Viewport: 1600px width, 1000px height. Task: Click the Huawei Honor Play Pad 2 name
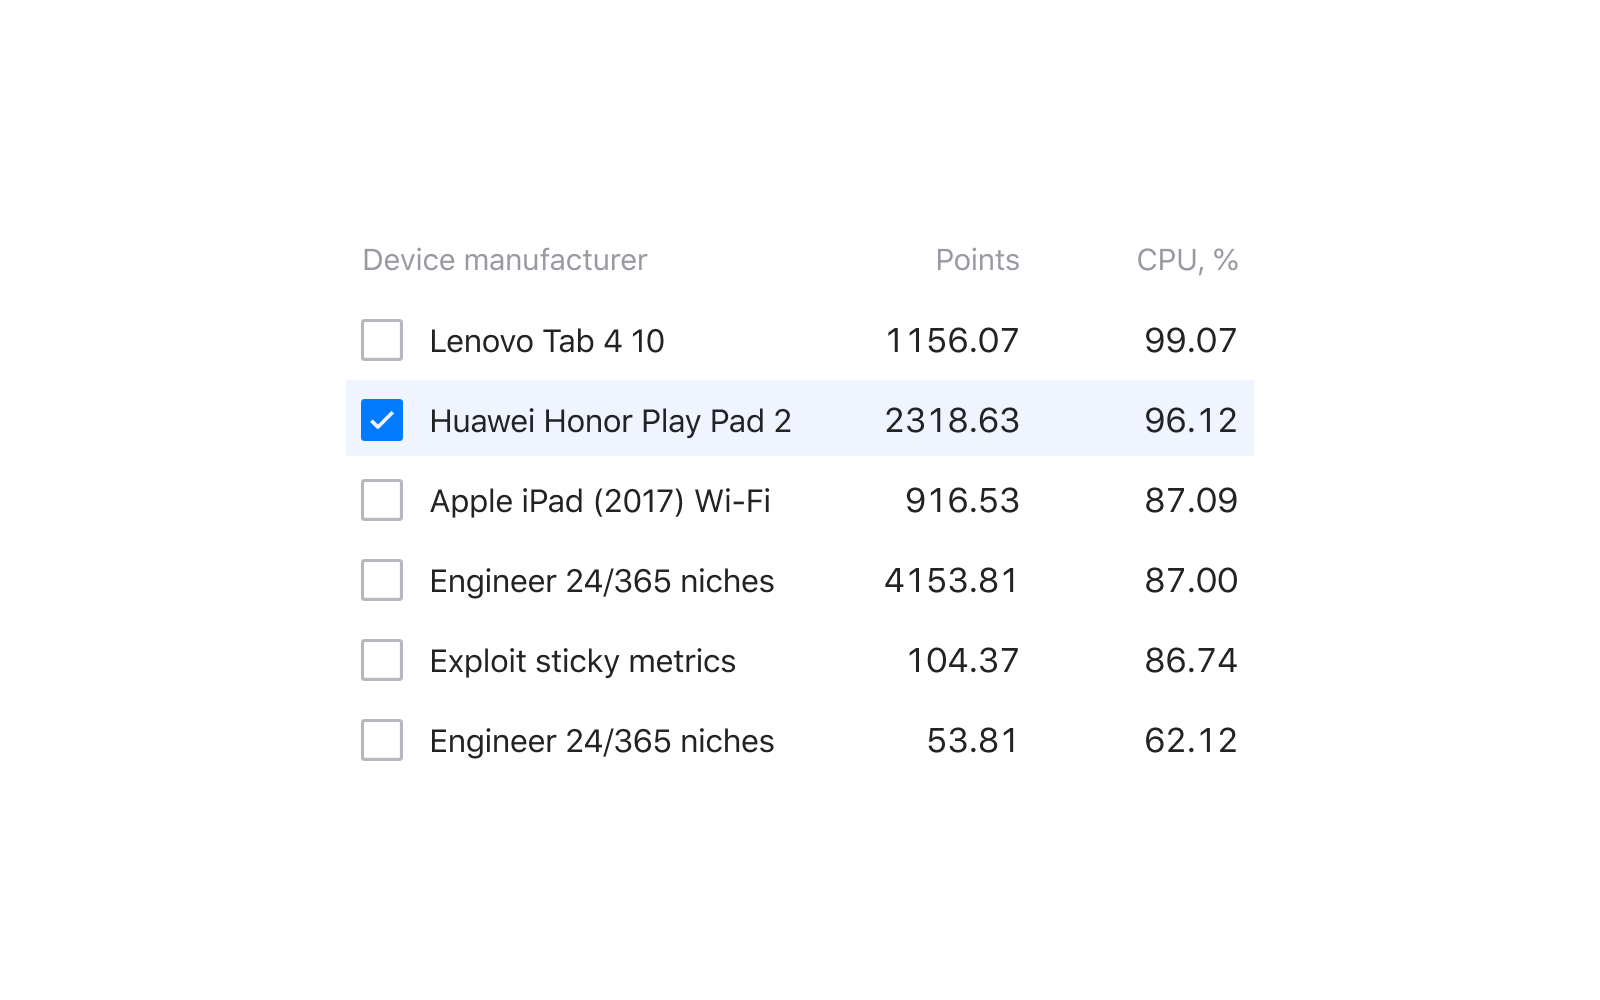(610, 421)
